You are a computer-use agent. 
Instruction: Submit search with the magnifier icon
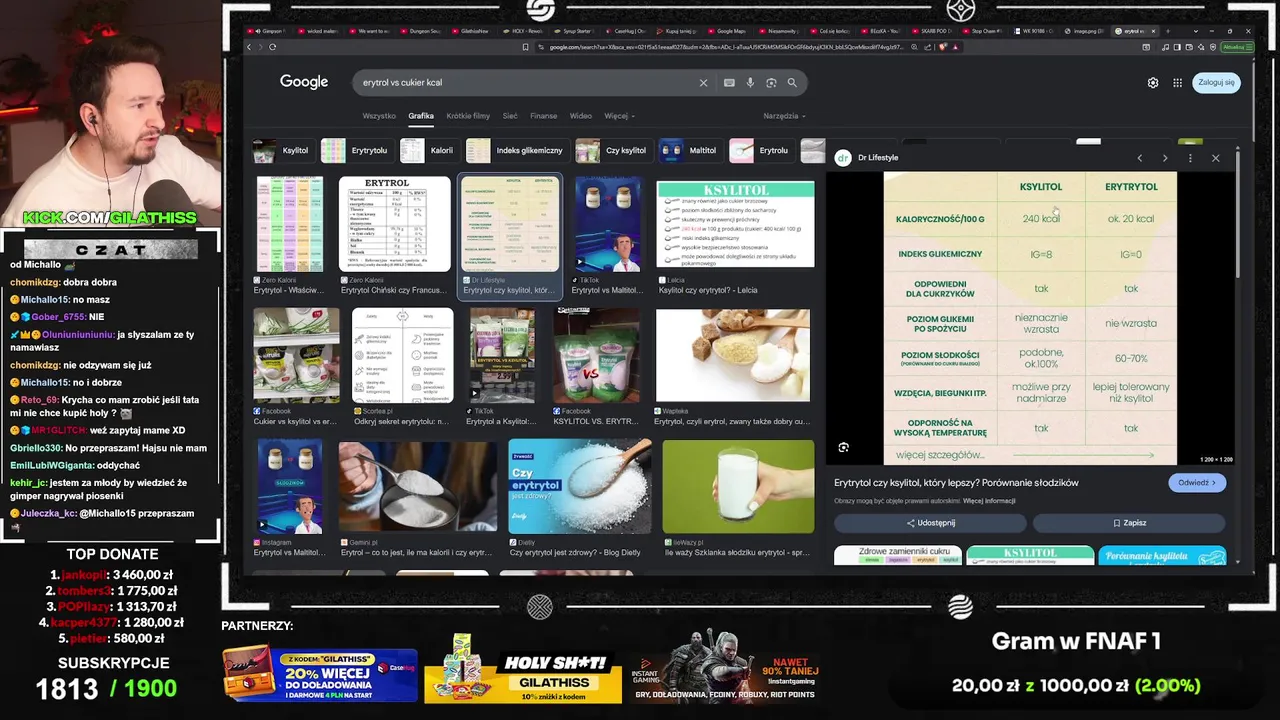[792, 83]
